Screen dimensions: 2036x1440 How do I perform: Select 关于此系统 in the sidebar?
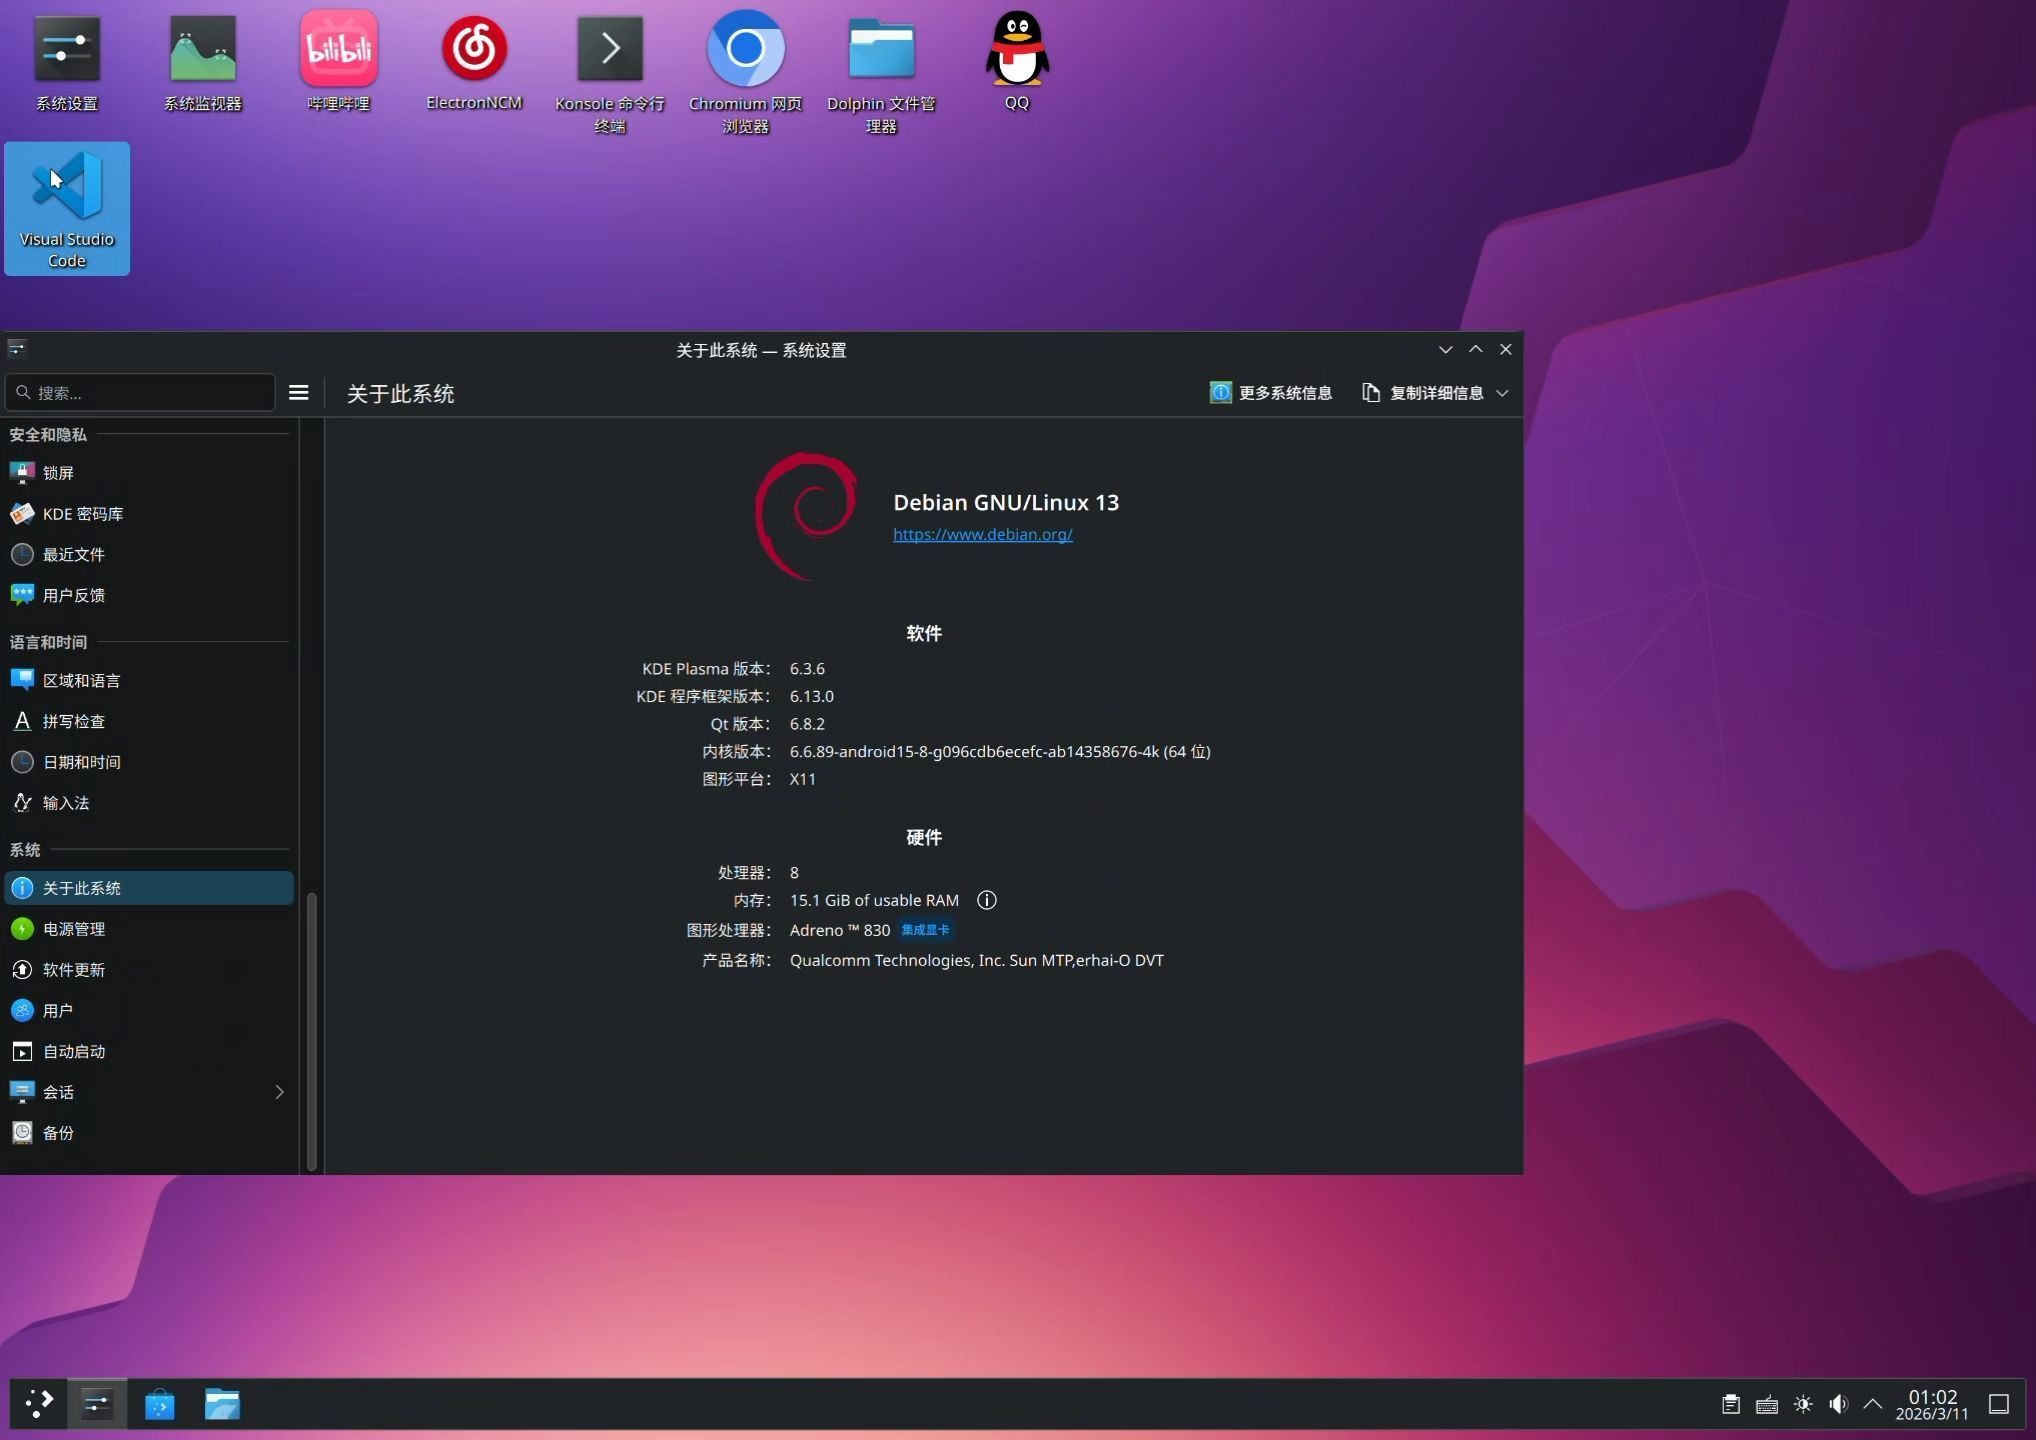[x=149, y=888]
